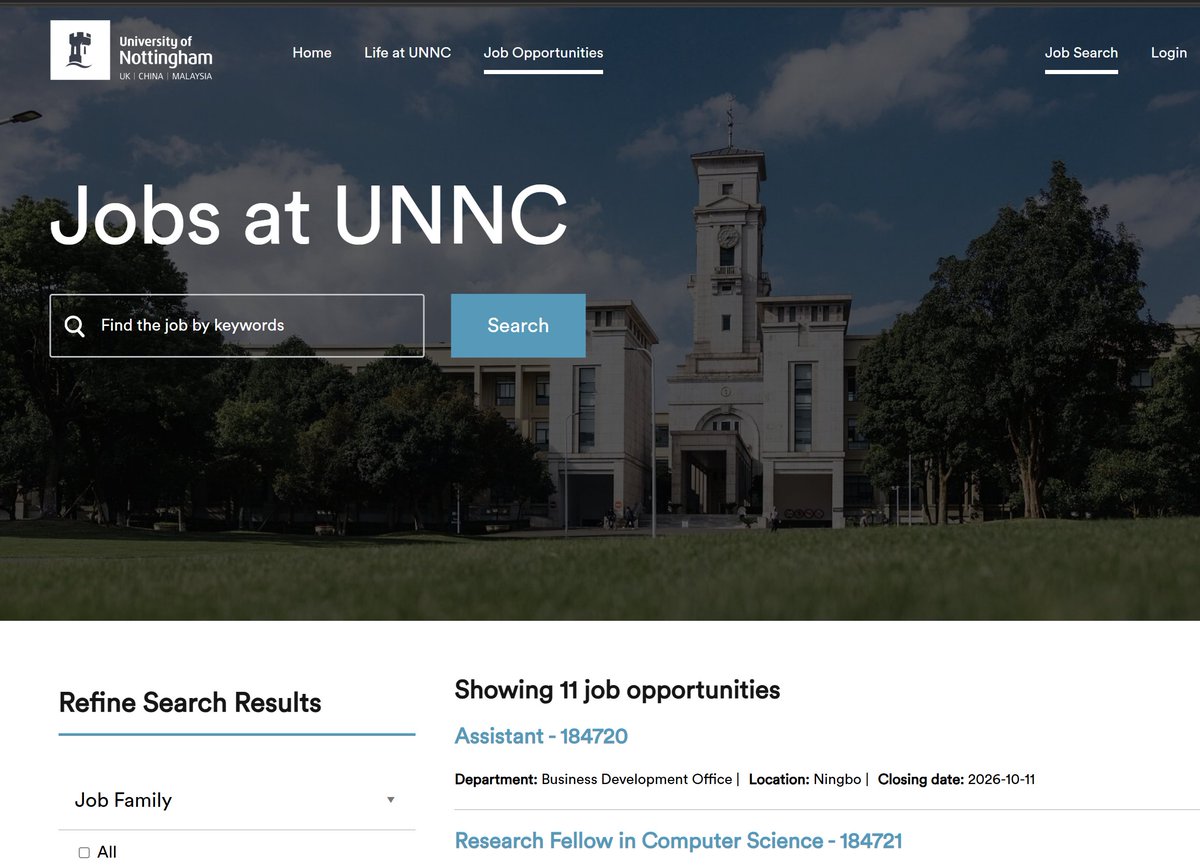1200x868 pixels.
Task: Expand the Job Family dropdown arrow
Action: point(391,800)
